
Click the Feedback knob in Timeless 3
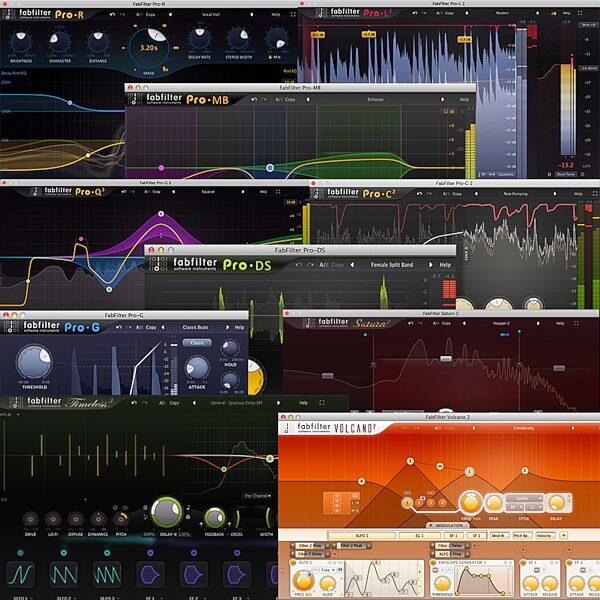215,518
